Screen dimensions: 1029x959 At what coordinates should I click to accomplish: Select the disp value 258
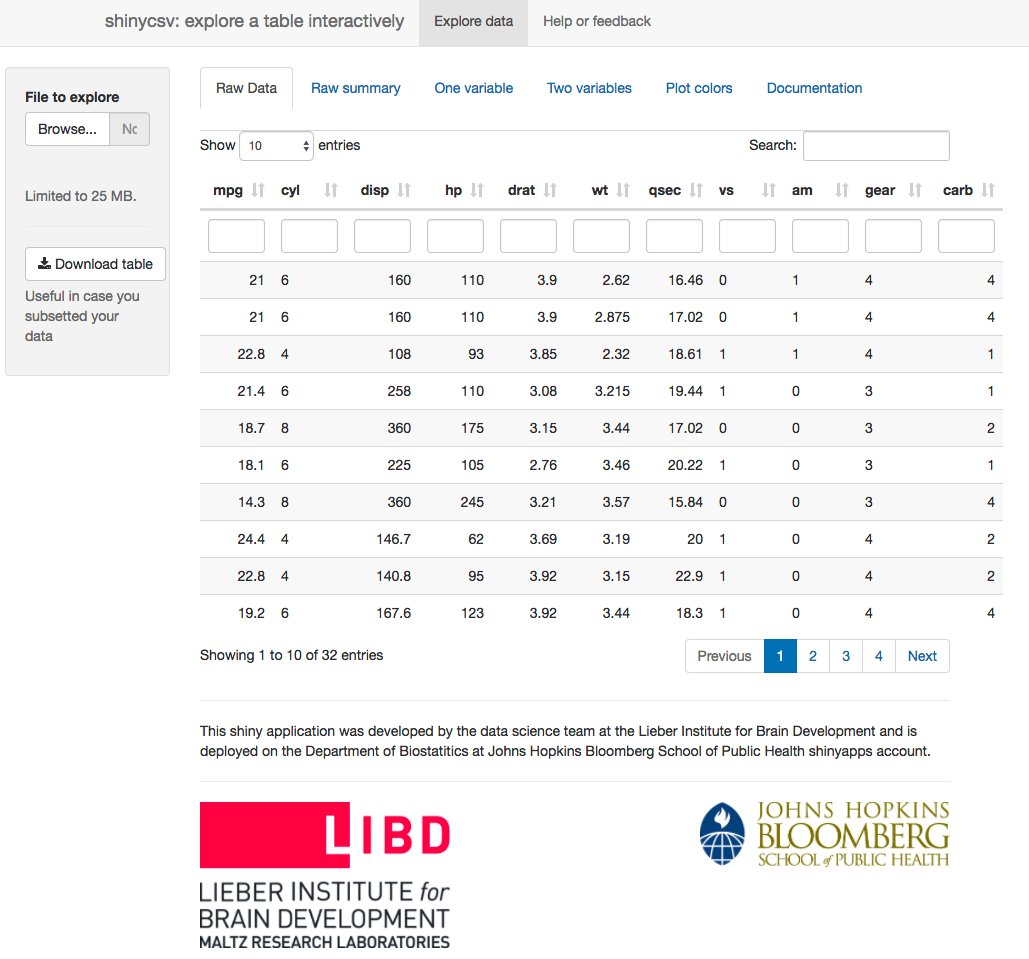pyautogui.click(x=399, y=391)
